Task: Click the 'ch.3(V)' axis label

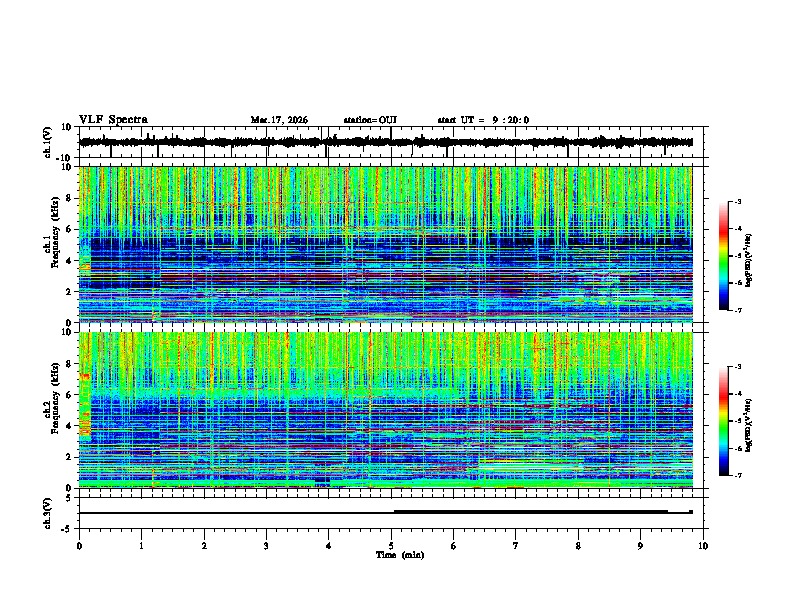Action: click(x=48, y=514)
